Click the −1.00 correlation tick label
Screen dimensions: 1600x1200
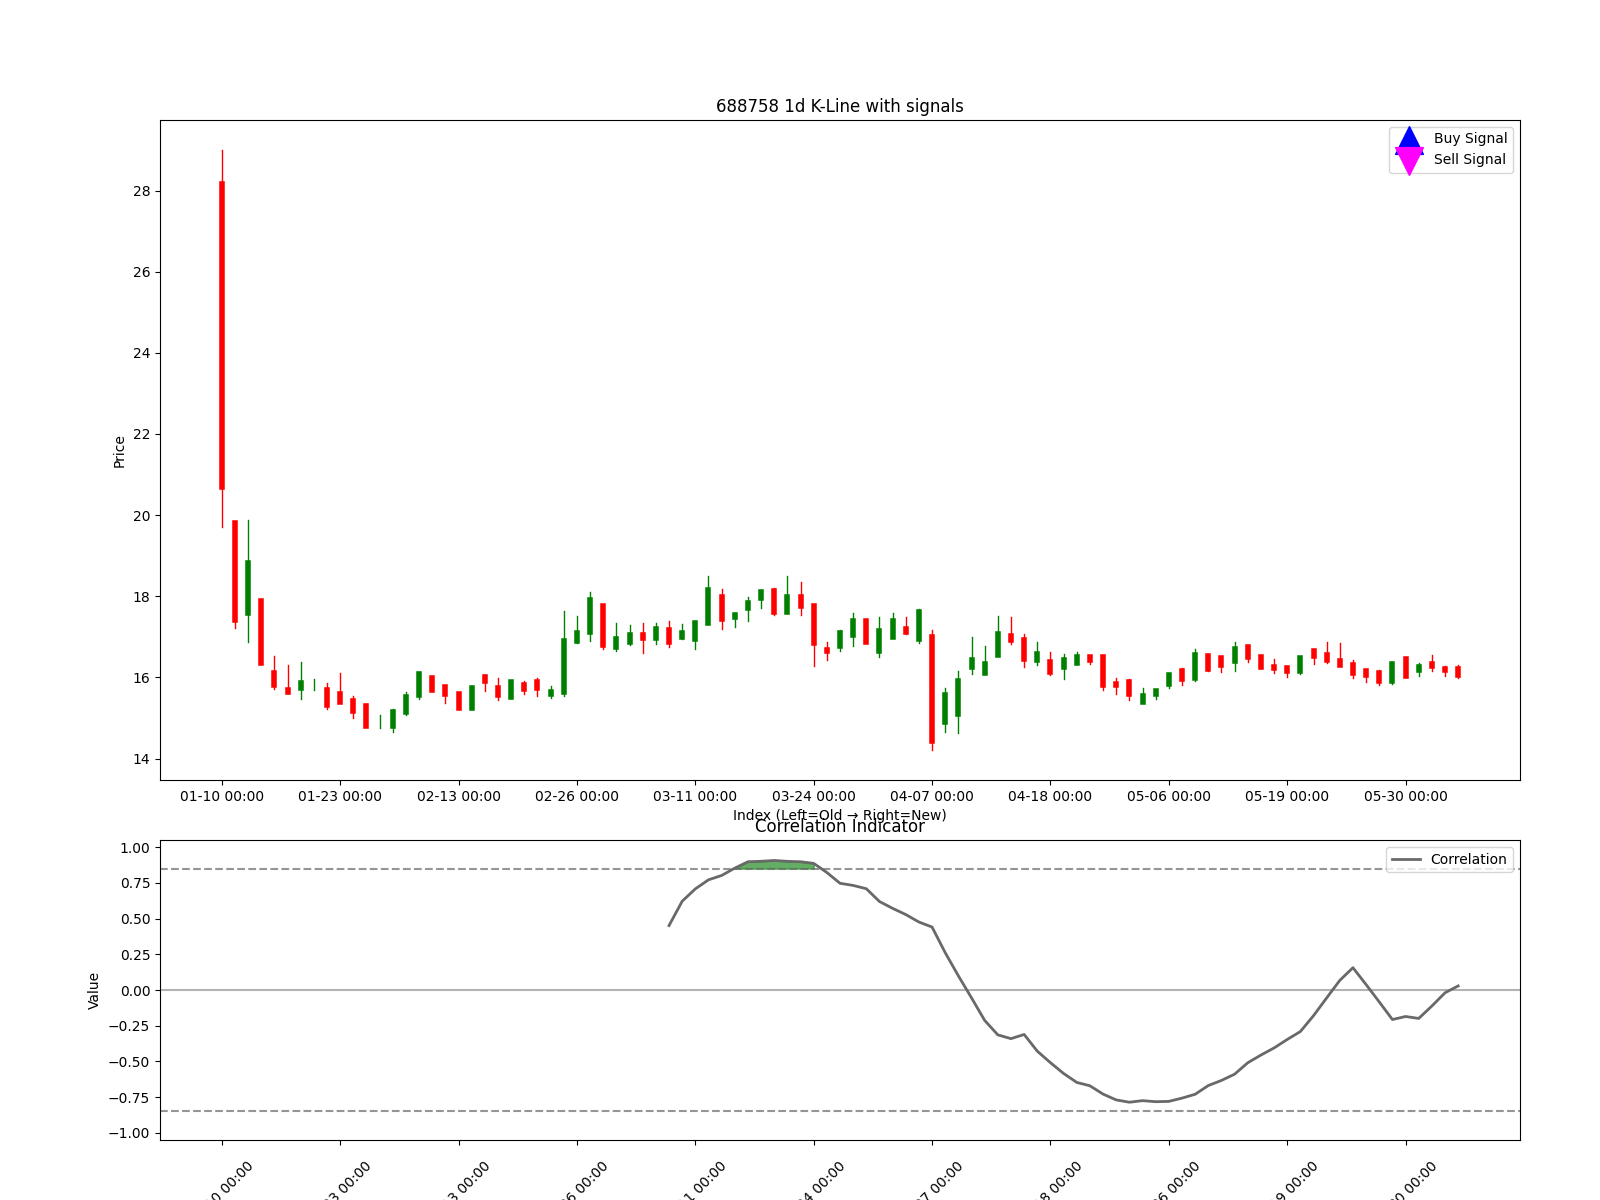[130, 1133]
